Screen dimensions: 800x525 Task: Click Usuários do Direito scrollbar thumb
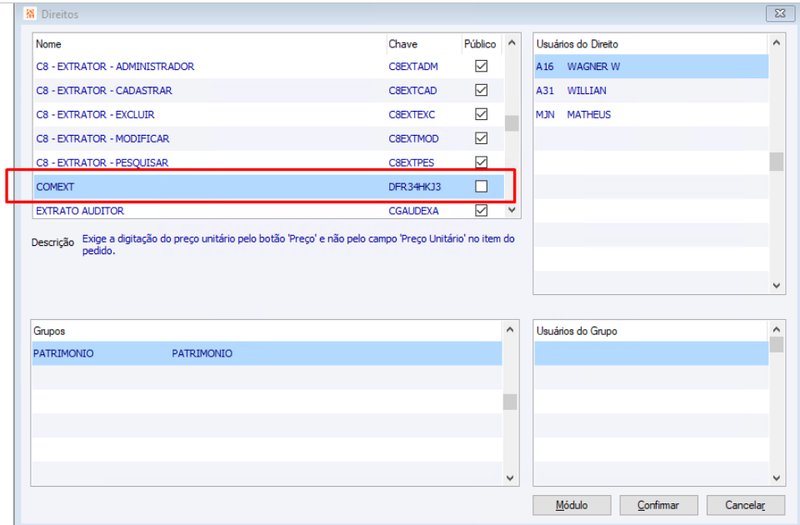pos(777,162)
